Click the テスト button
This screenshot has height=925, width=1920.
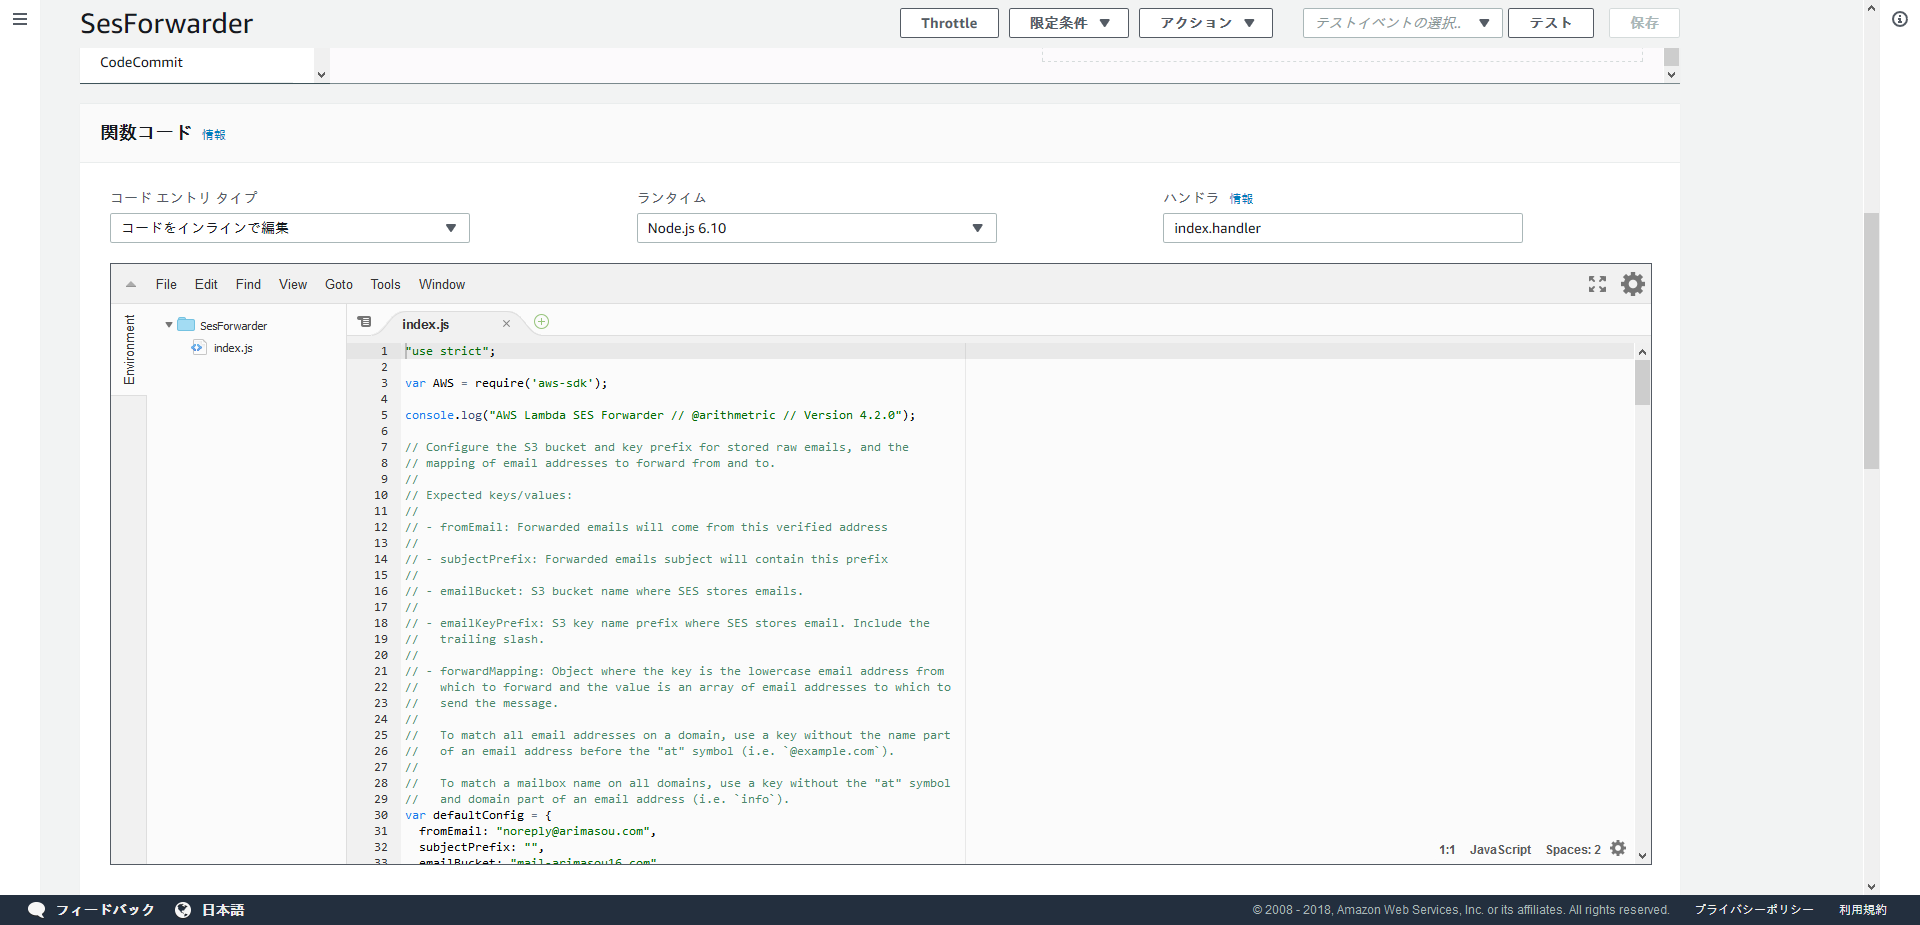1551,23
